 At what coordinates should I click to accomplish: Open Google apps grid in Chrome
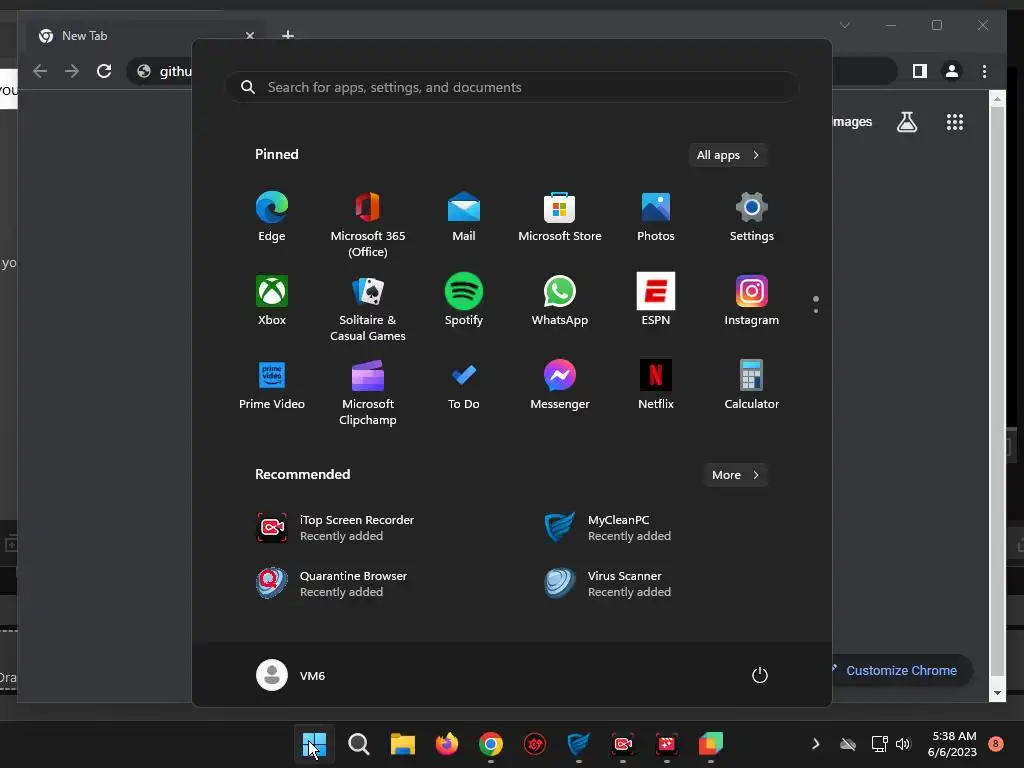pyautogui.click(x=955, y=122)
